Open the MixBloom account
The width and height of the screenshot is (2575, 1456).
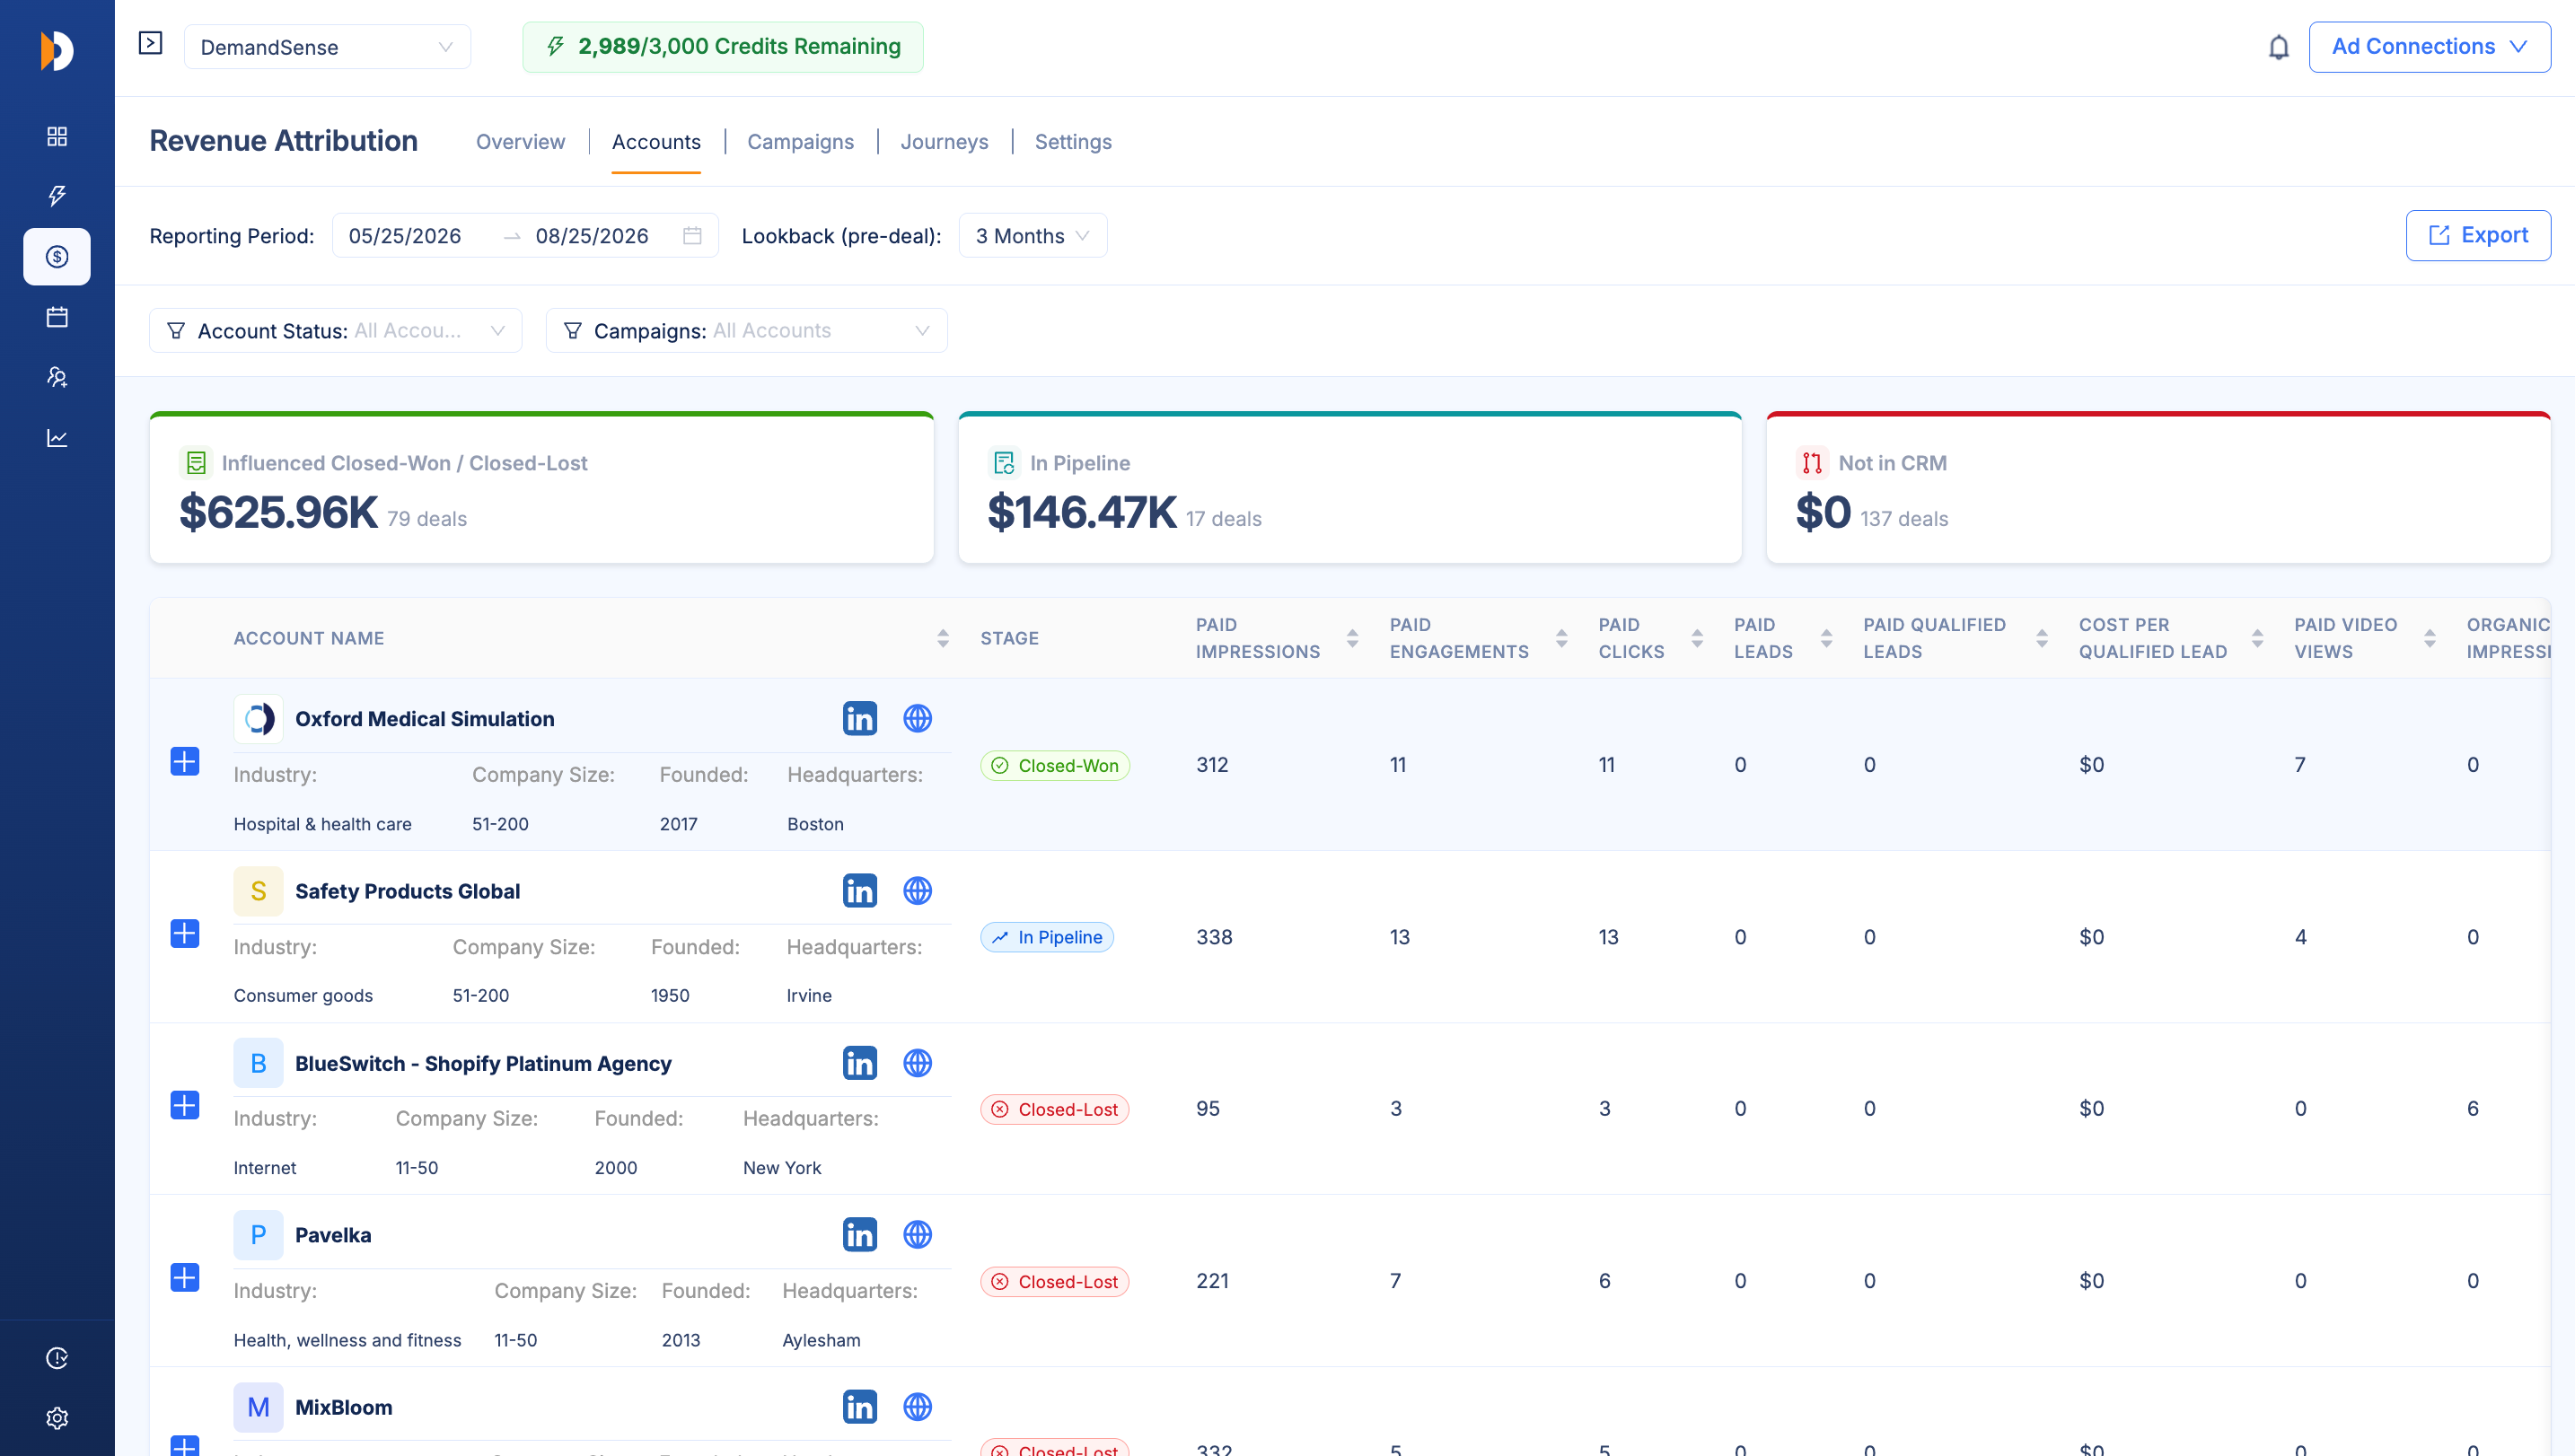coord(343,1408)
